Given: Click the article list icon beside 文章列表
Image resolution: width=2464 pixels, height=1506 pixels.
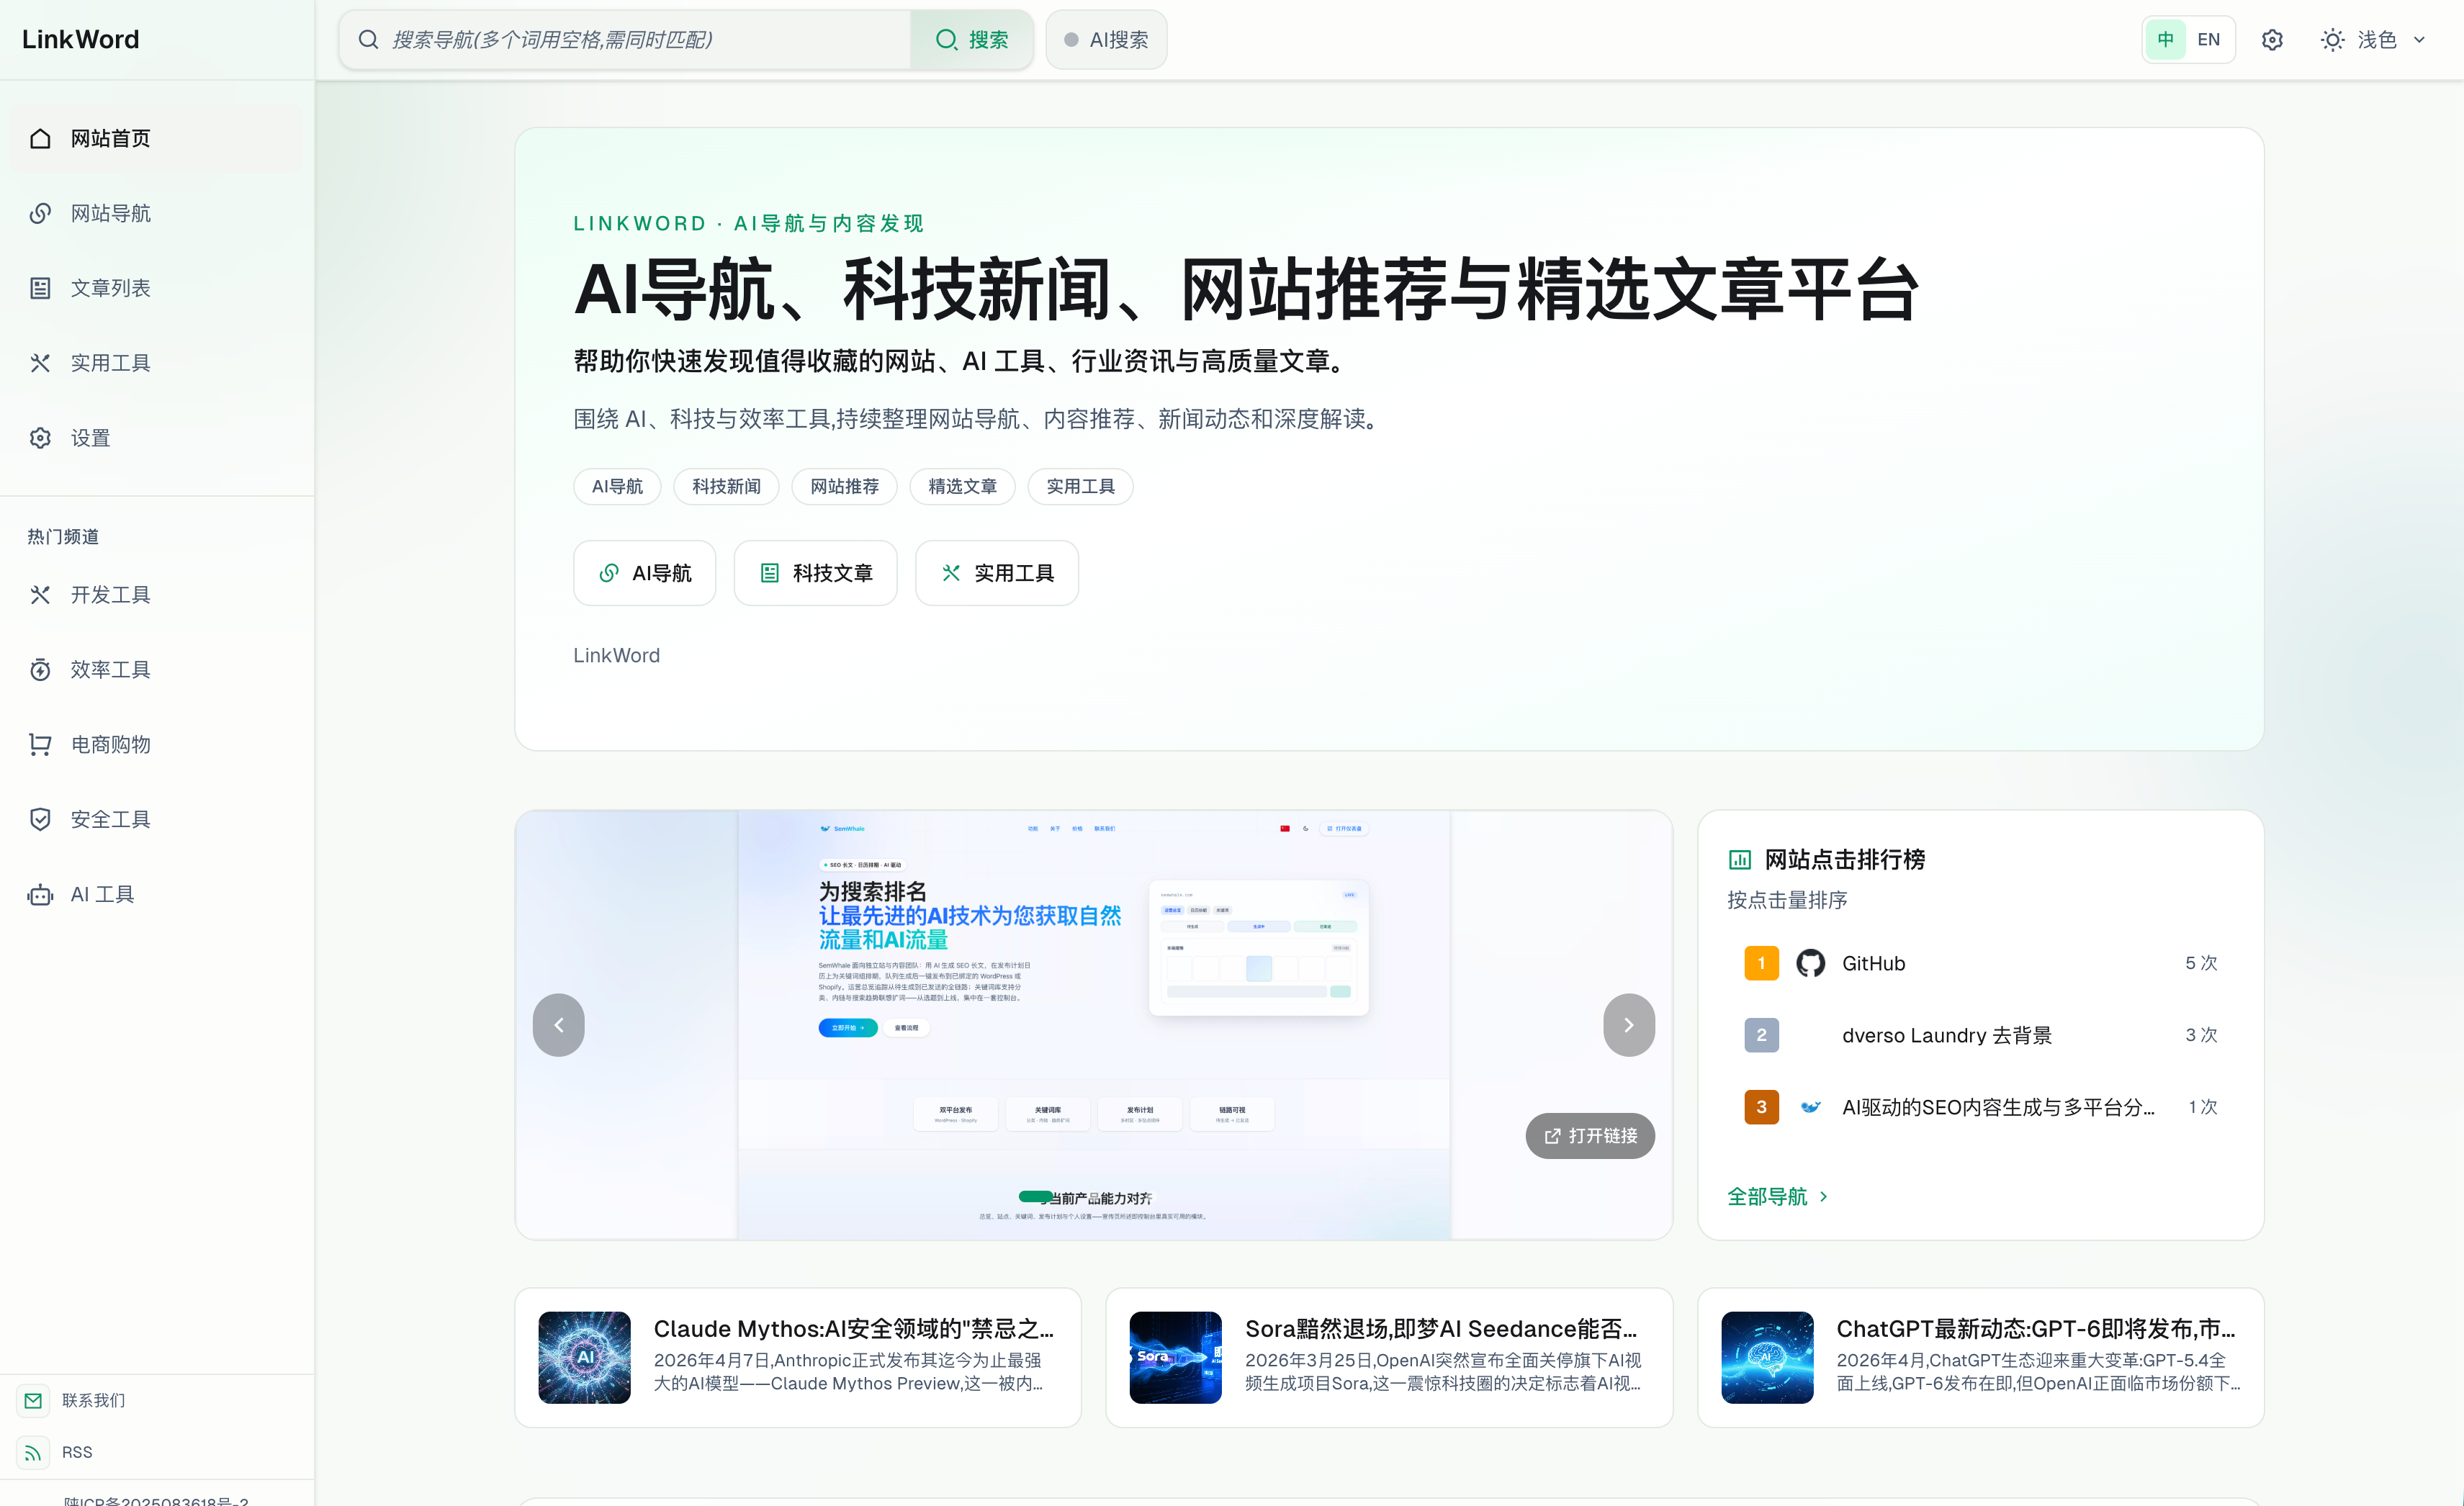Looking at the screenshot, I should tap(40, 288).
